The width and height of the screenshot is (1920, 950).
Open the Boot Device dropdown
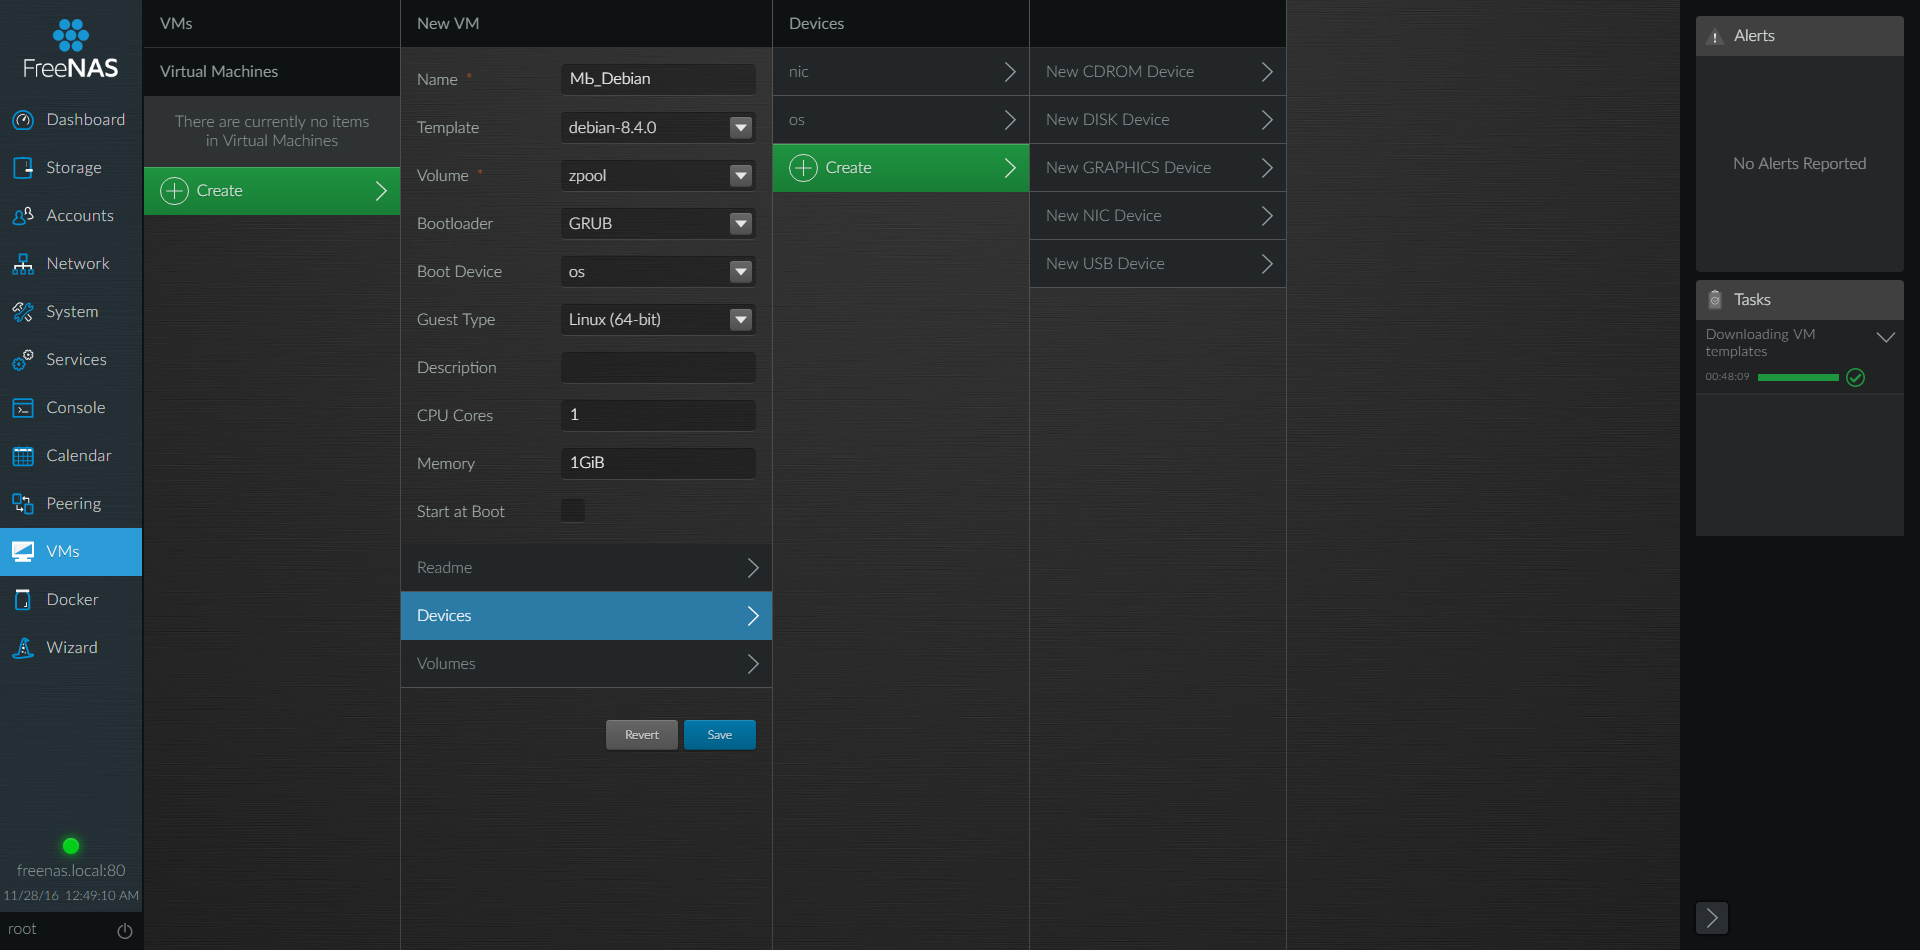741,271
